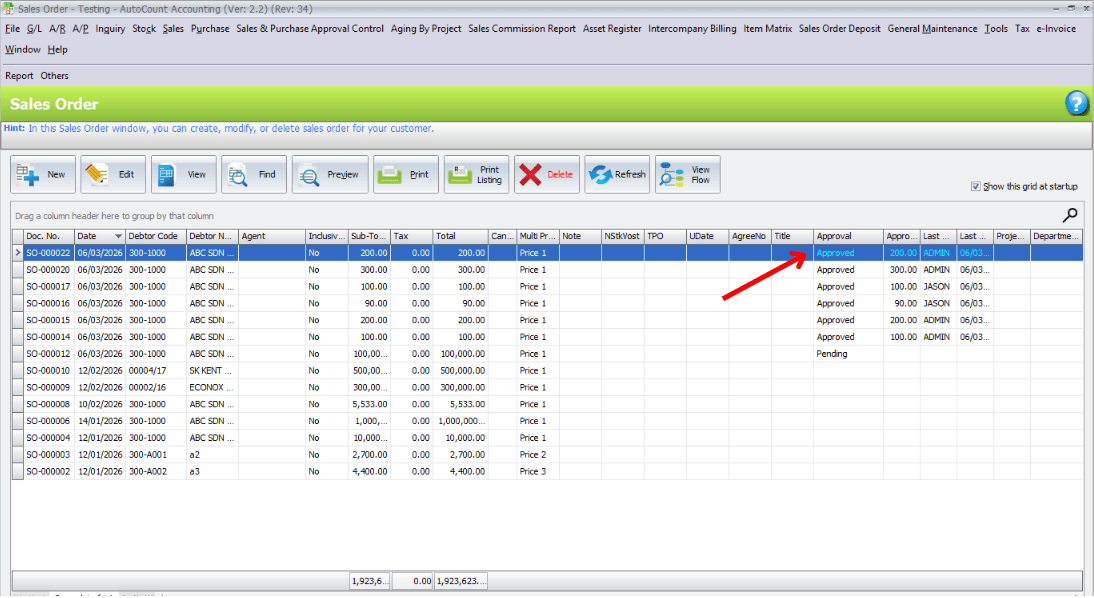Open the Sales Commission Report menu
Viewport: 1094px width, 598px height.
(521, 29)
